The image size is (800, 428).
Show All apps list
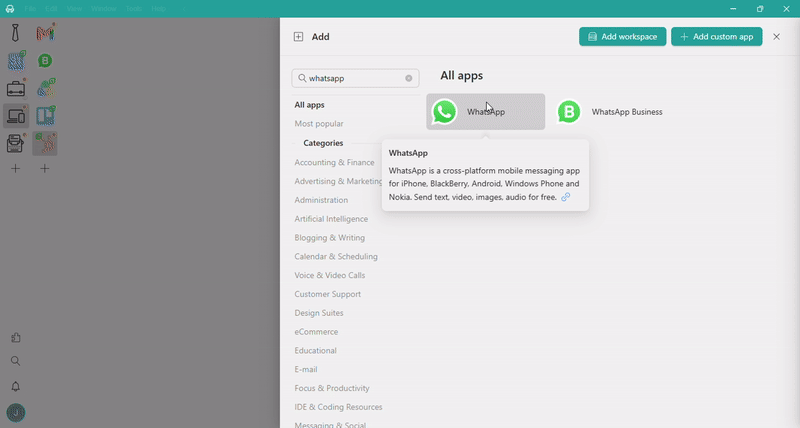[309, 105]
